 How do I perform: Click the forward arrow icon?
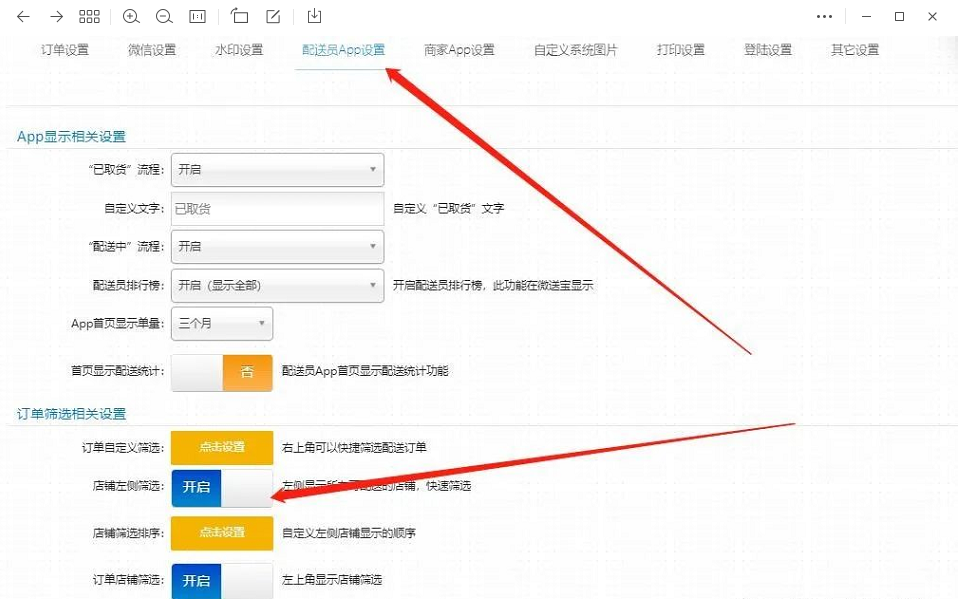tap(56, 17)
